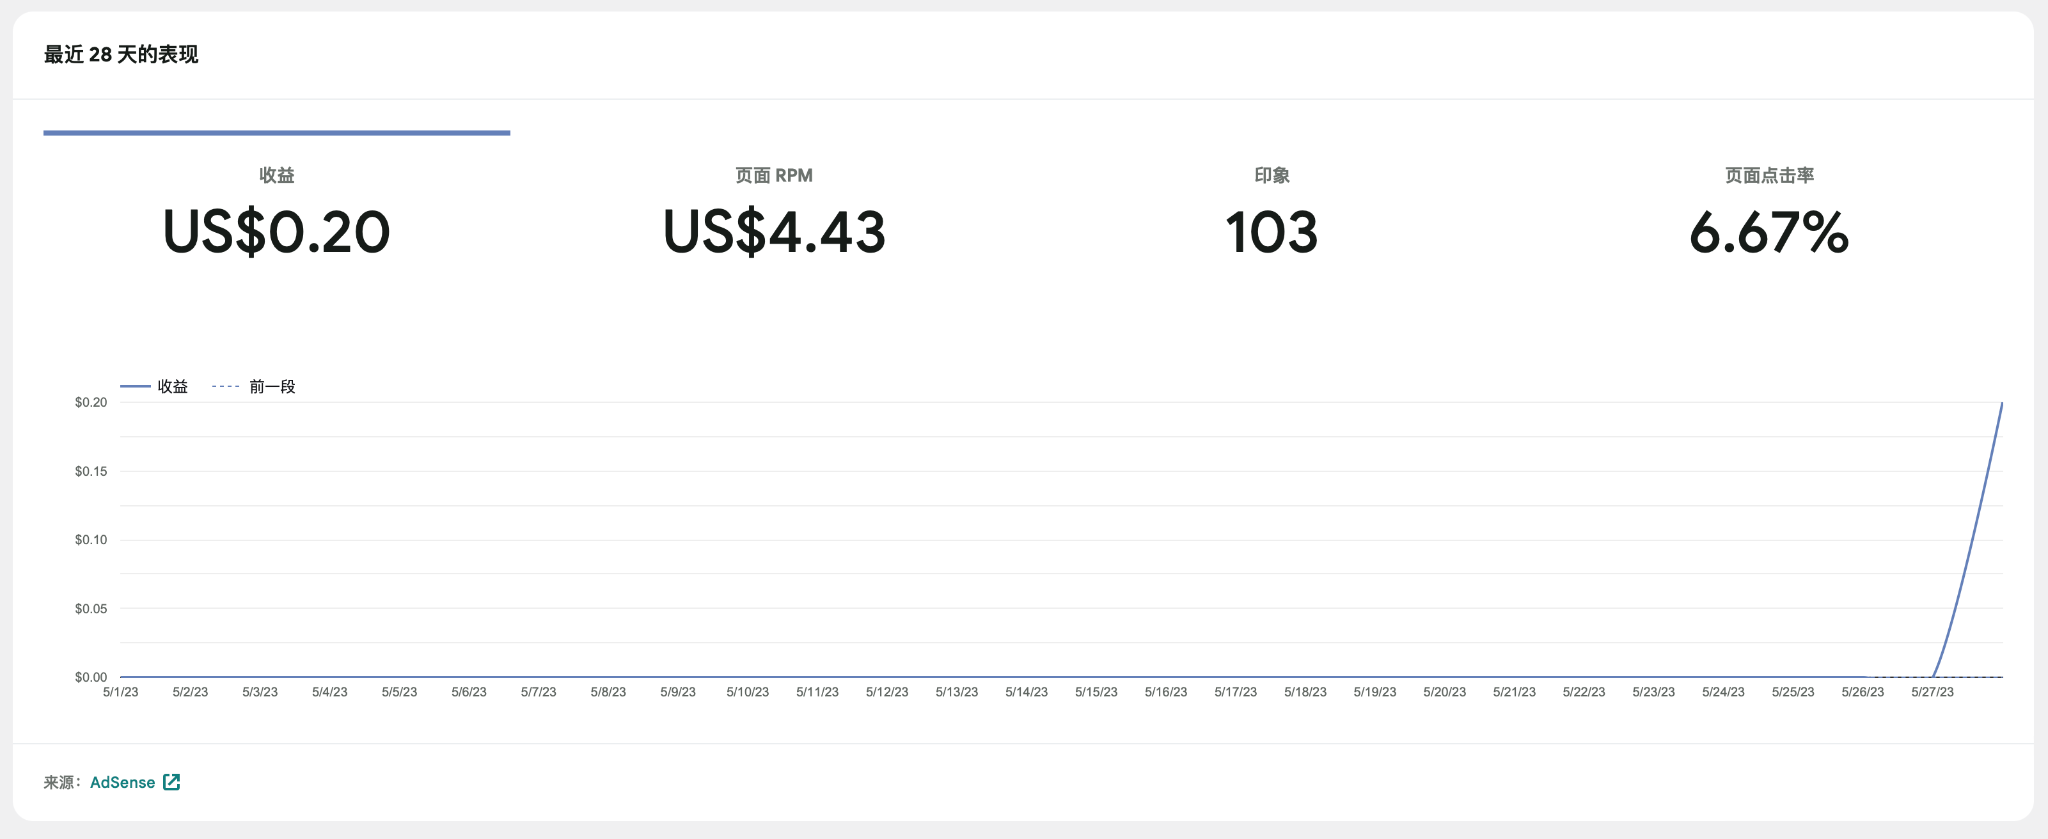Select the 印象 metric tab

1271,176
